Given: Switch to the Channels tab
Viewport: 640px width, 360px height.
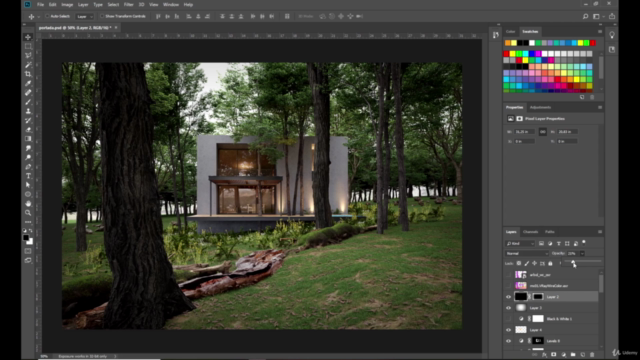Looking at the screenshot, I should click(531, 232).
